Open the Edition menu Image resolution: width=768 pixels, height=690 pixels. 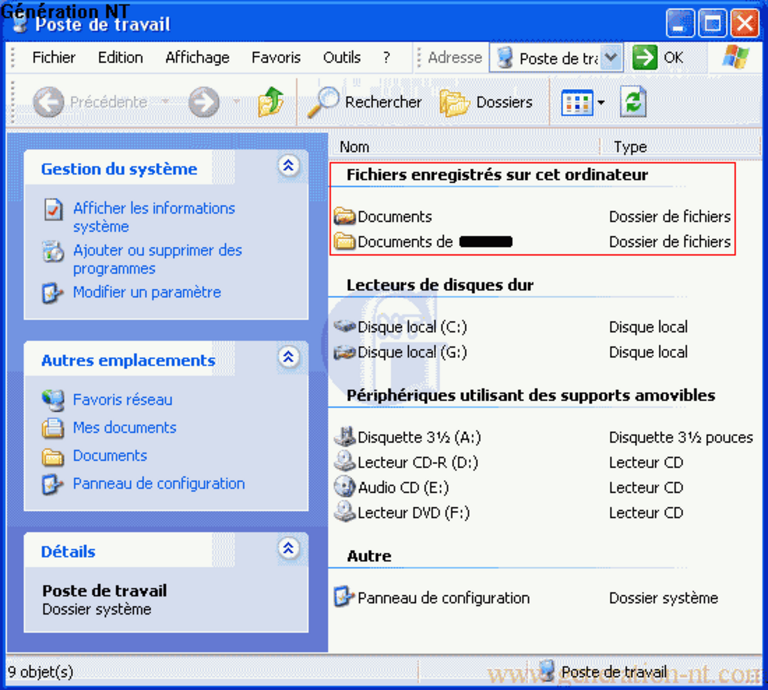tap(120, 57)
